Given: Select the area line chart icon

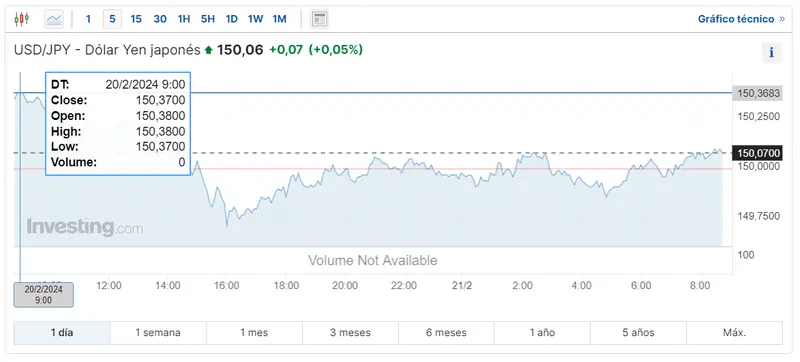Looking at the screenshot, I should tap(54, 19).
